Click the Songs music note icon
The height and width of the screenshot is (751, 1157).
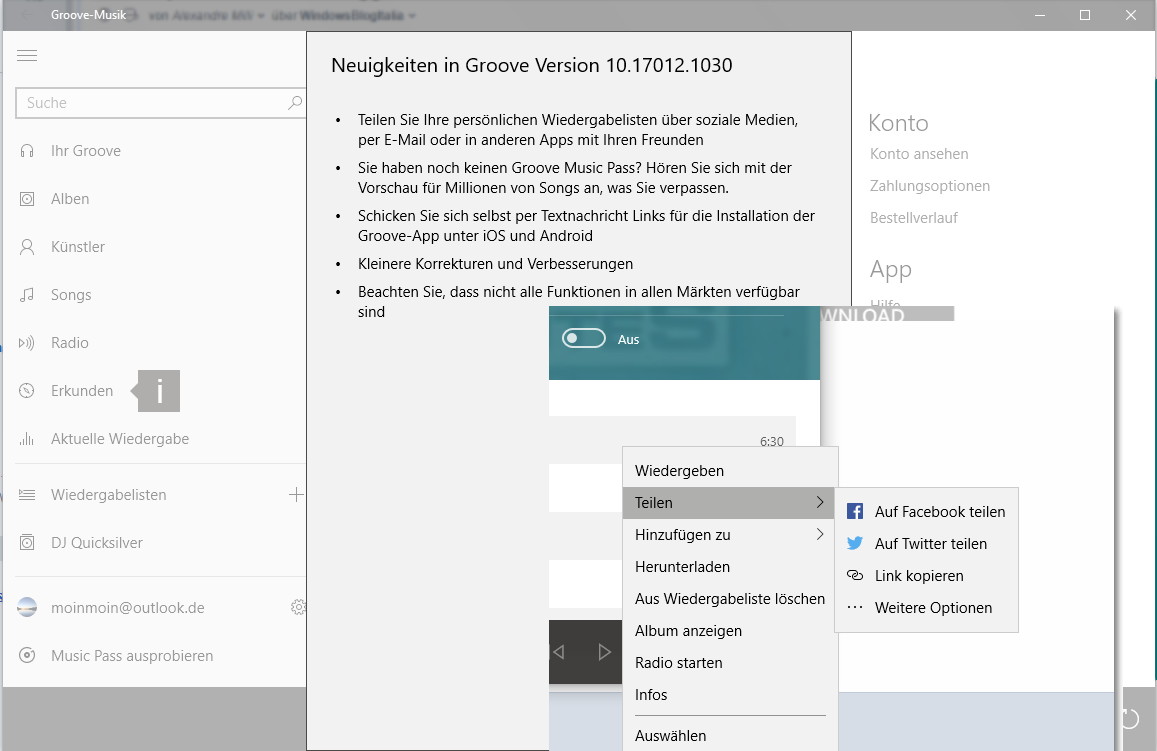click(x=27, y=295)
